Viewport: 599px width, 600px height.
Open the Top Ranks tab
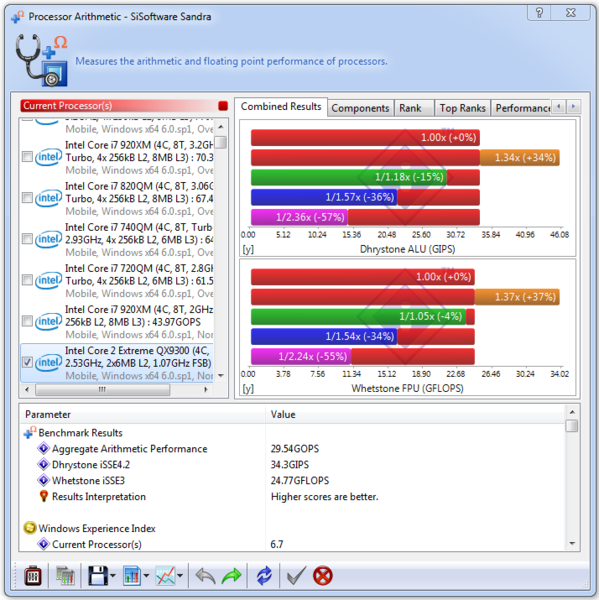pyautogui.click(x=462, y=108)
